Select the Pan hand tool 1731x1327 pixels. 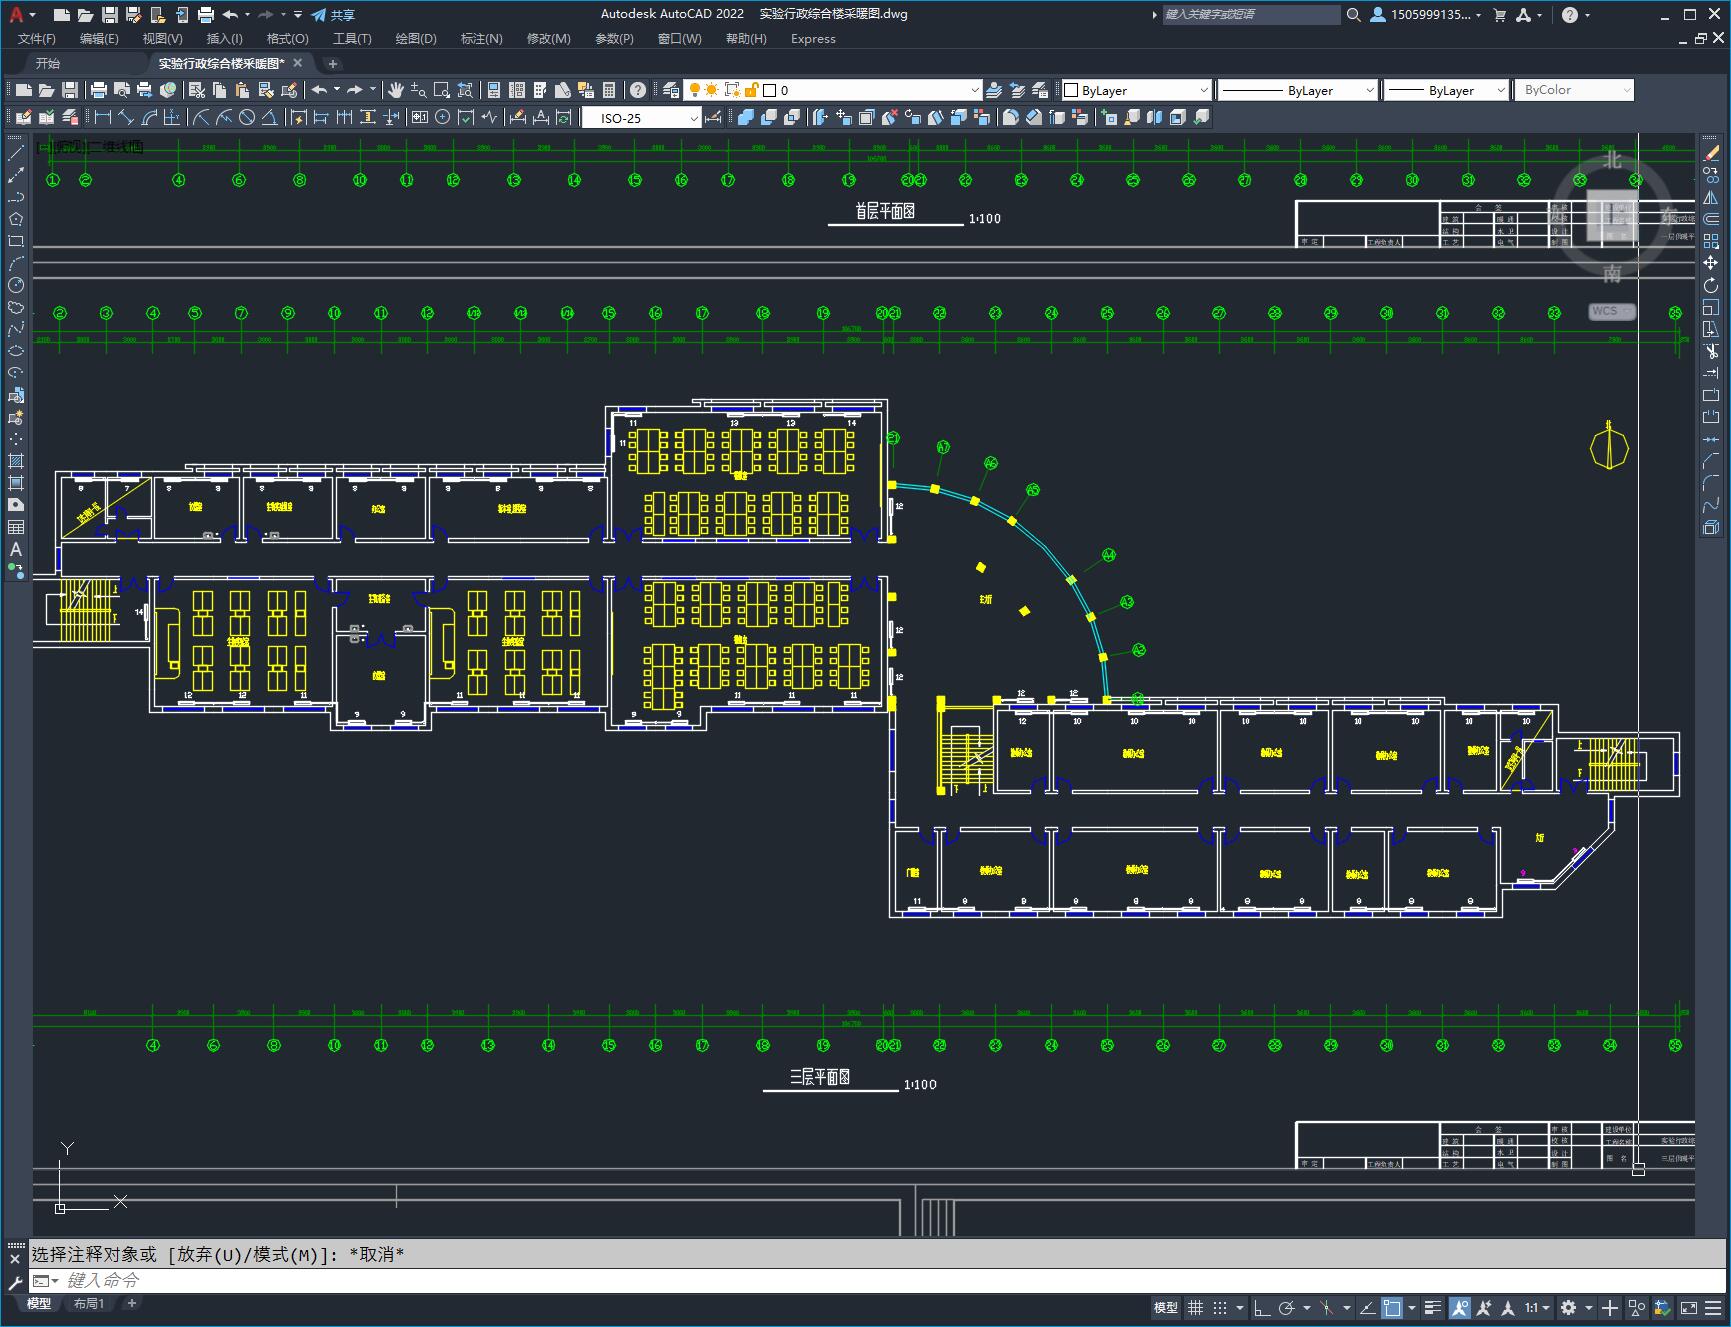(396, 90)
